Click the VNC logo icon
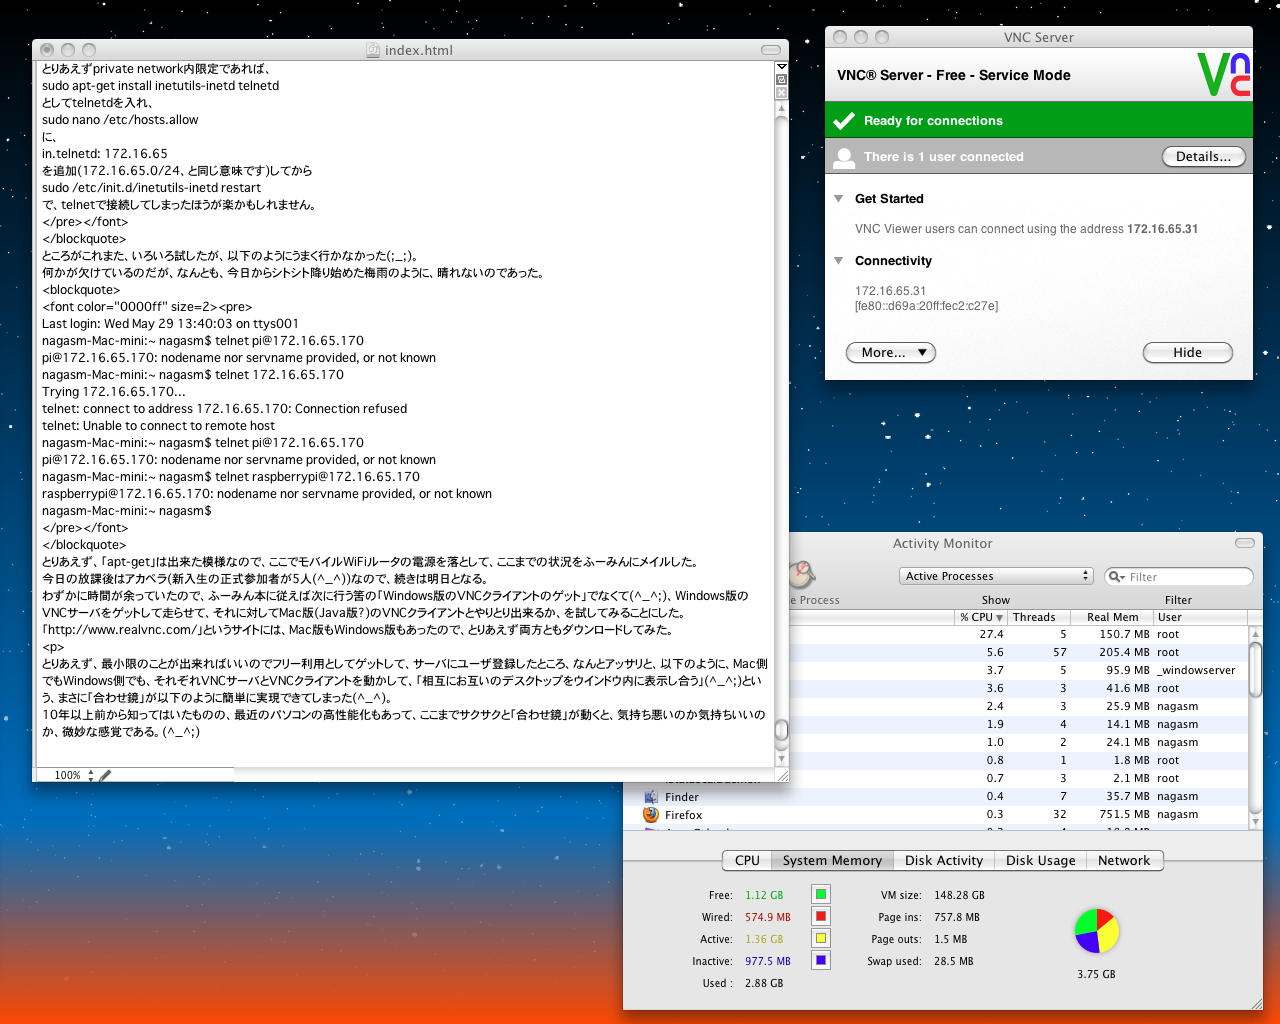1280x1024 pixels. click(x=1224, y=75)
